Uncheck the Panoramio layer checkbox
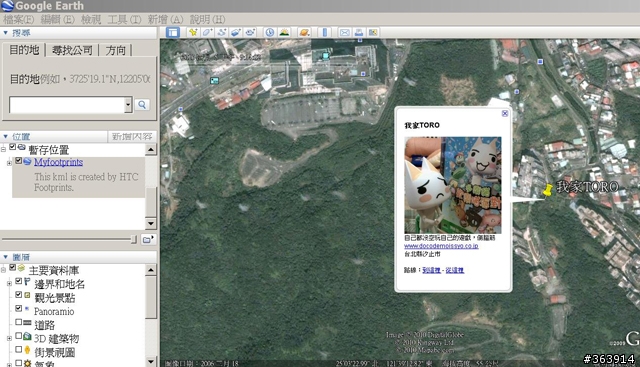640x367 pixels. [18, 308]
